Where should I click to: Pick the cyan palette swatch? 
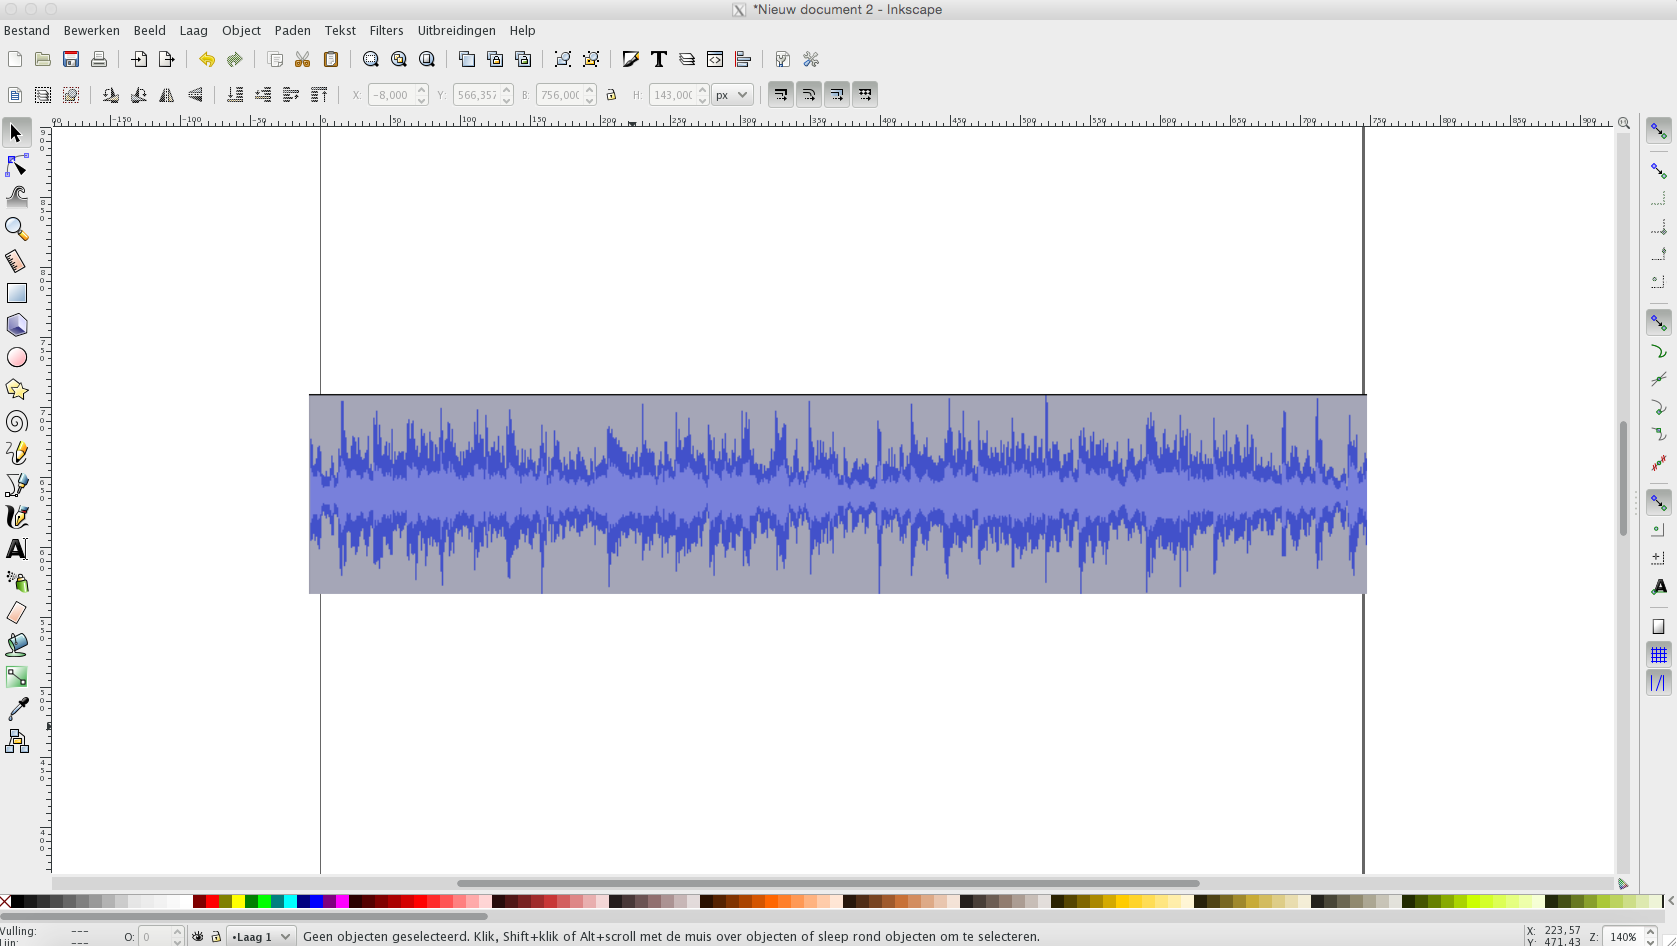pos(290,902)
